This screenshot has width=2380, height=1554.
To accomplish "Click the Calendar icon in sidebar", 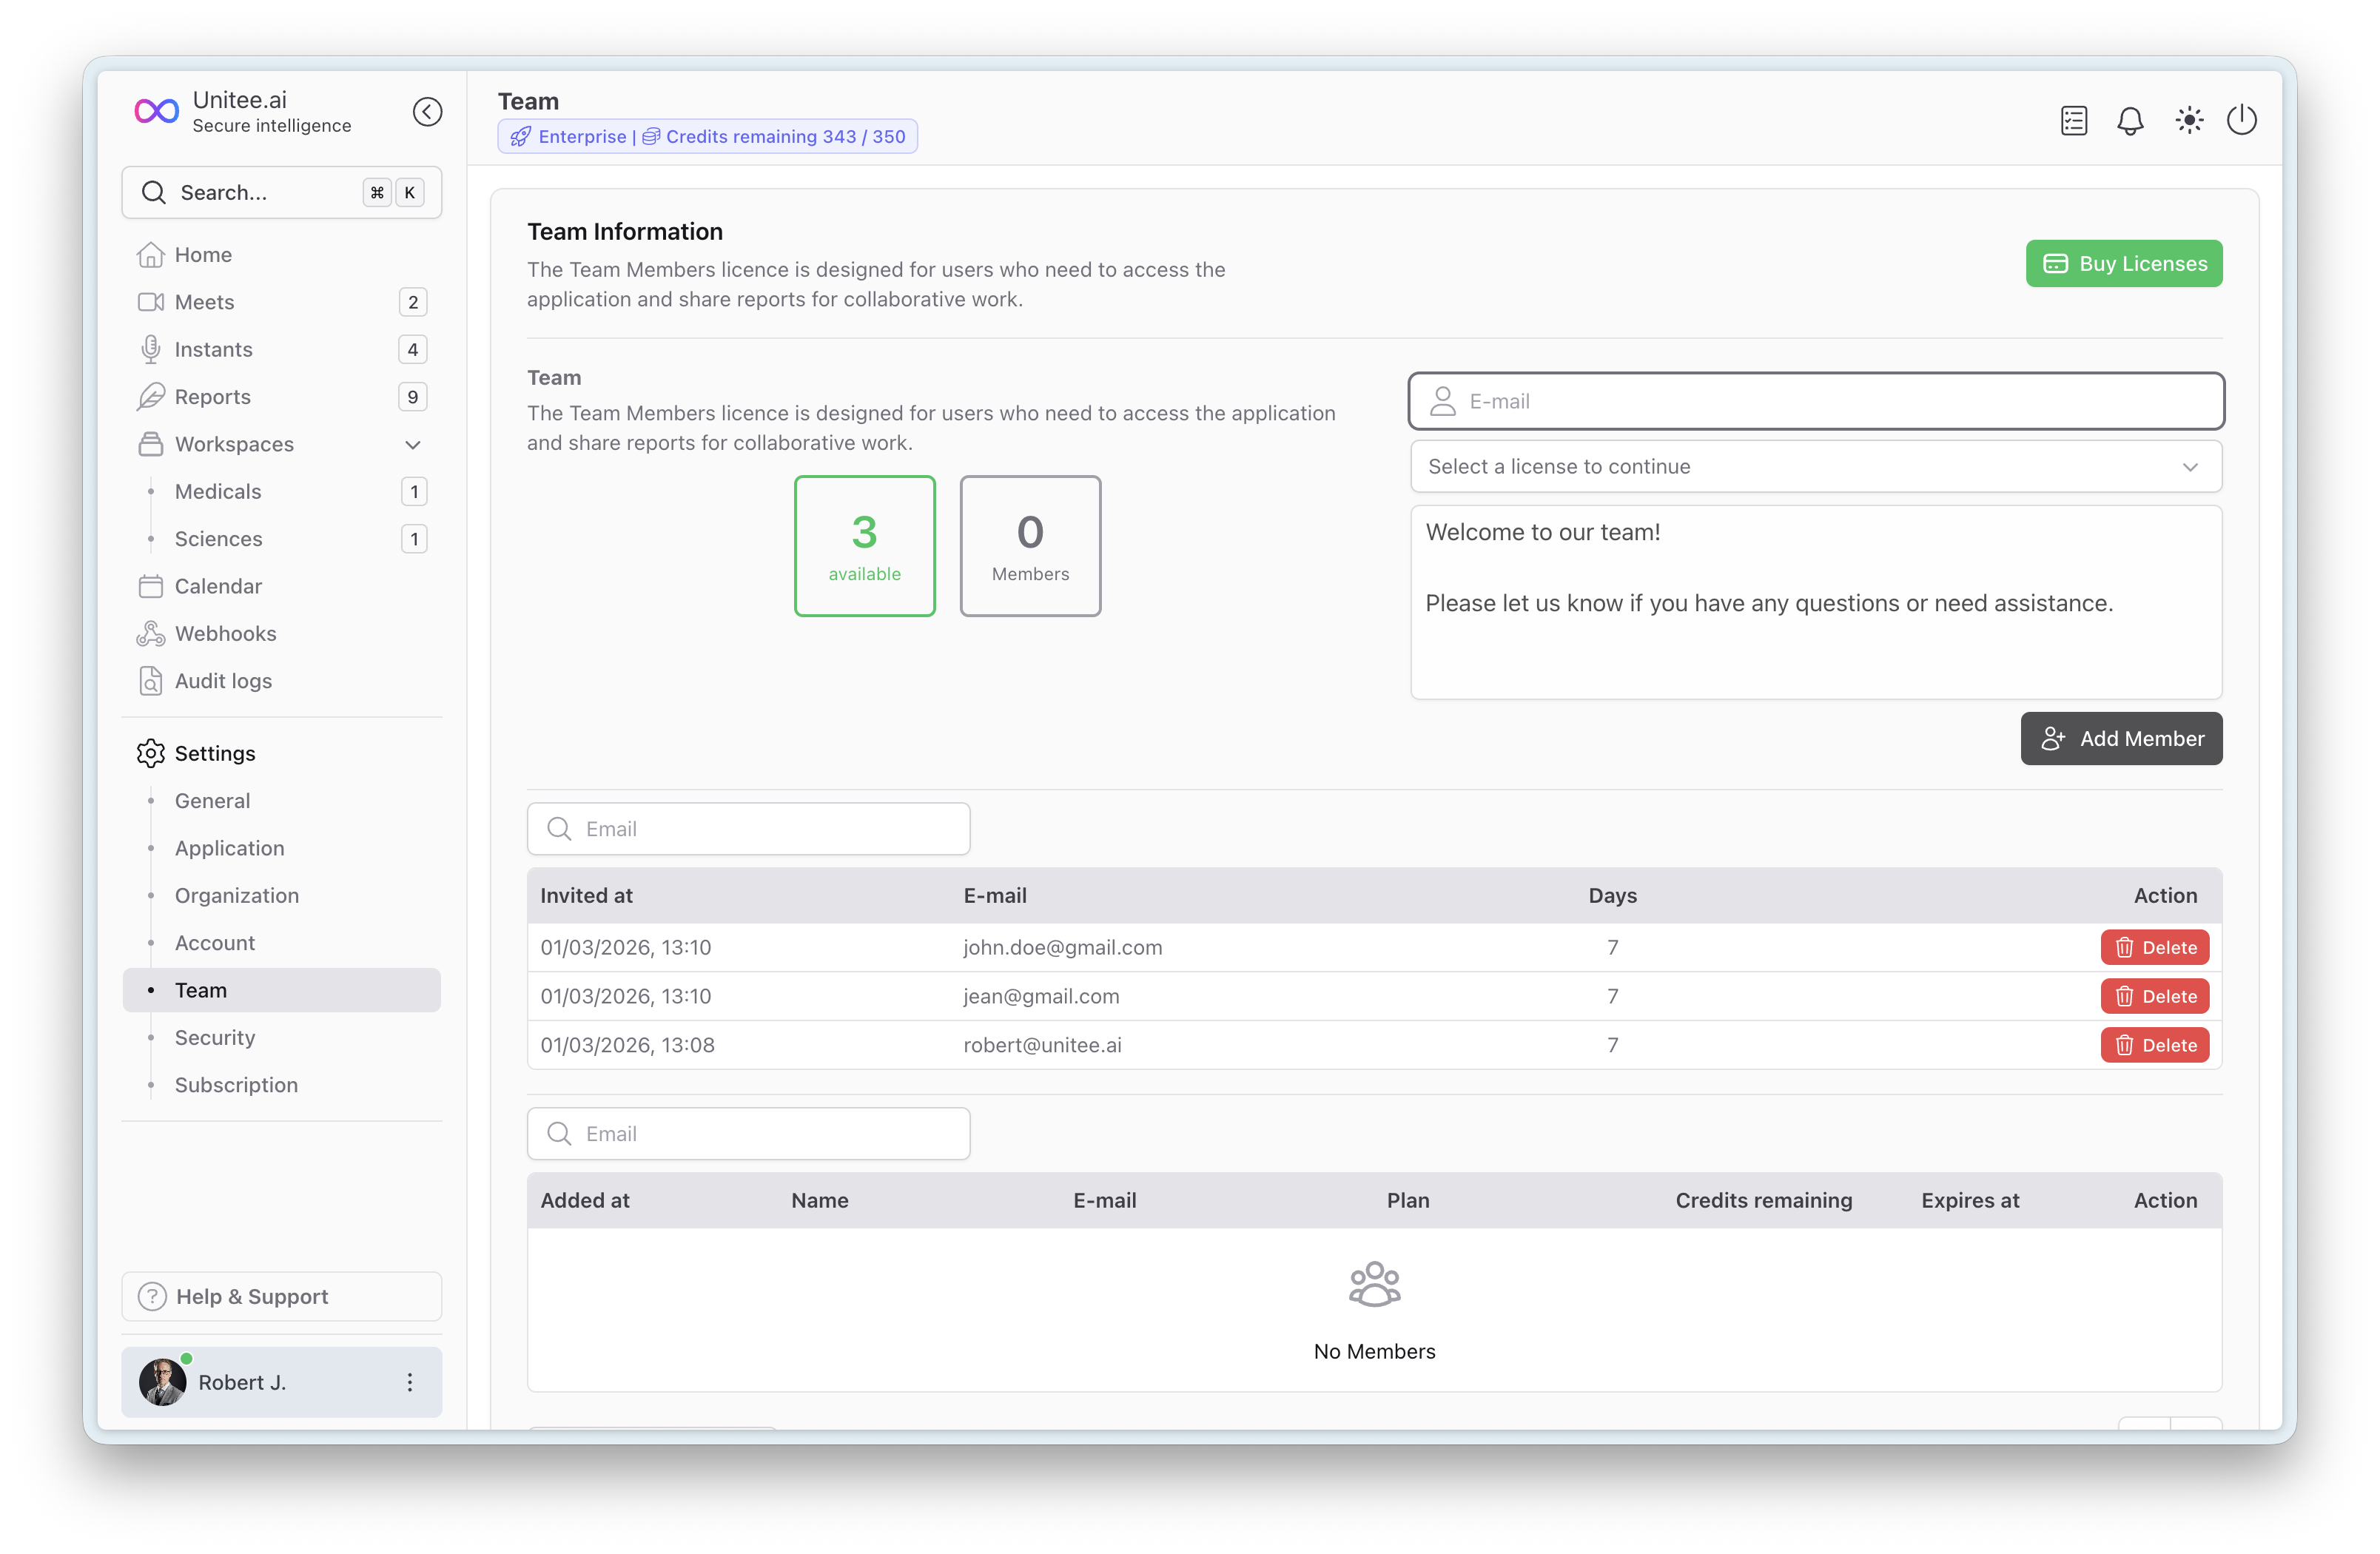I will (x=150, y=586).
